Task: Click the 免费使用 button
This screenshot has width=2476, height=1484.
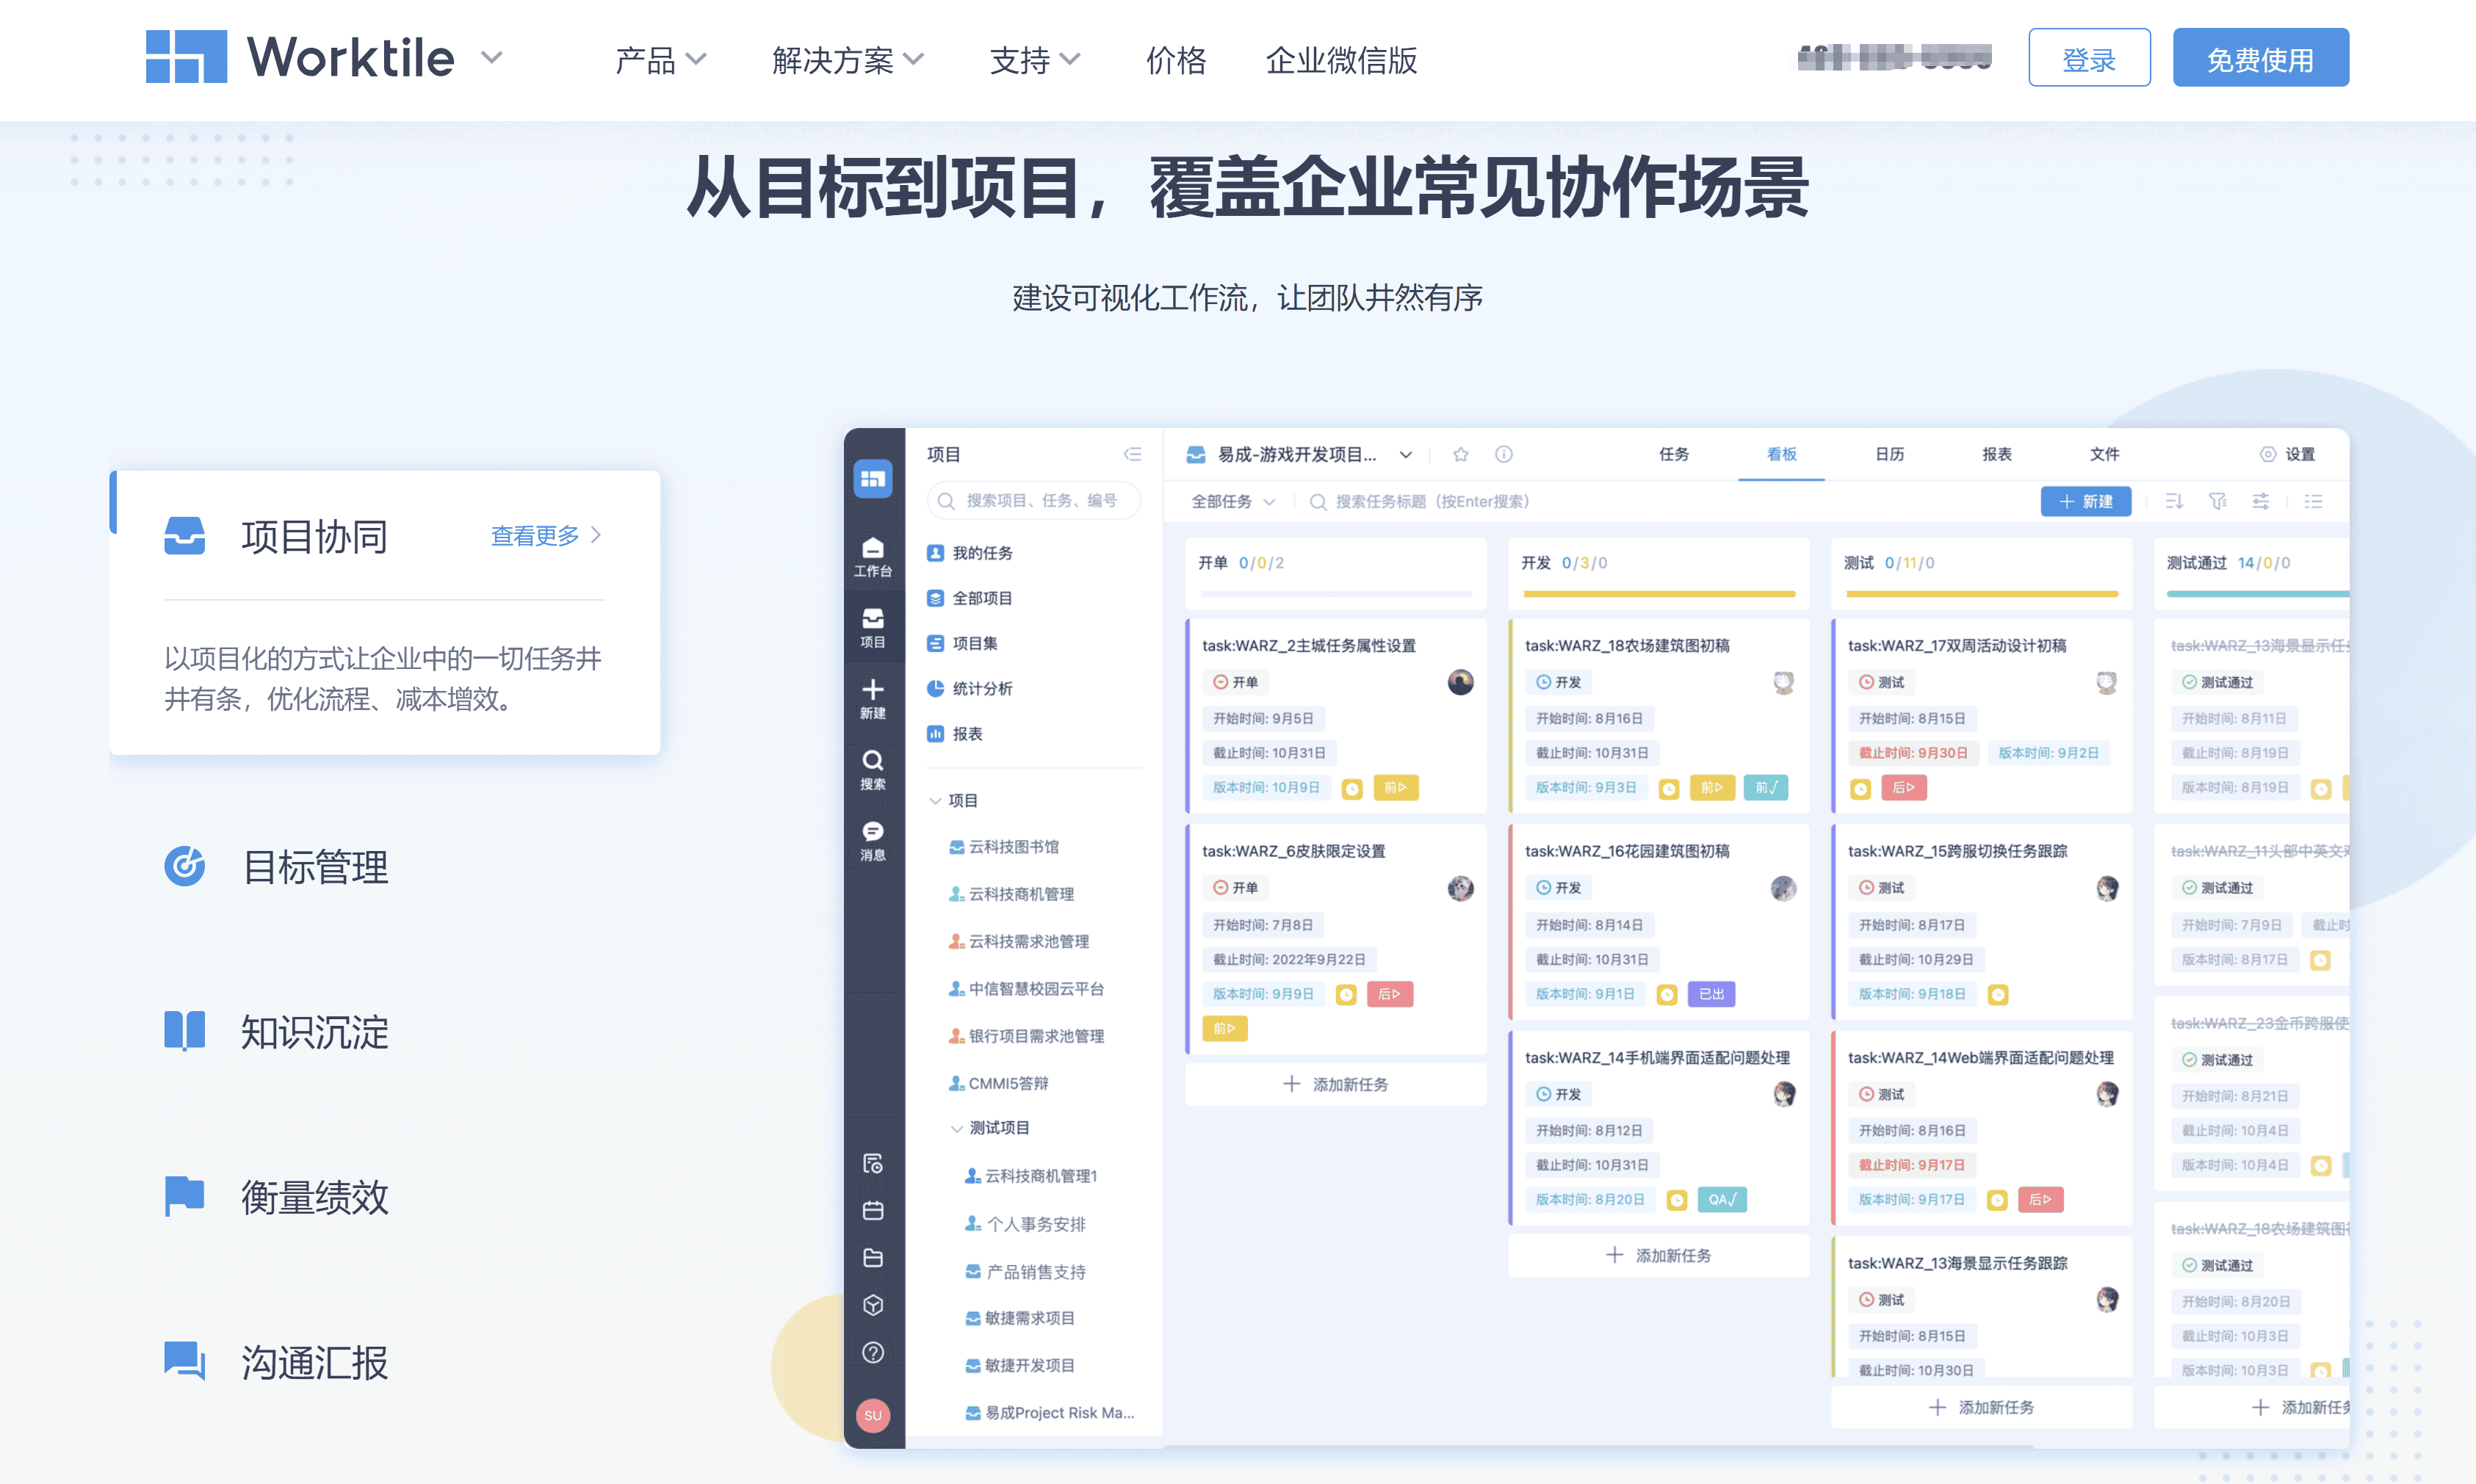Action: click(2260, 57)
